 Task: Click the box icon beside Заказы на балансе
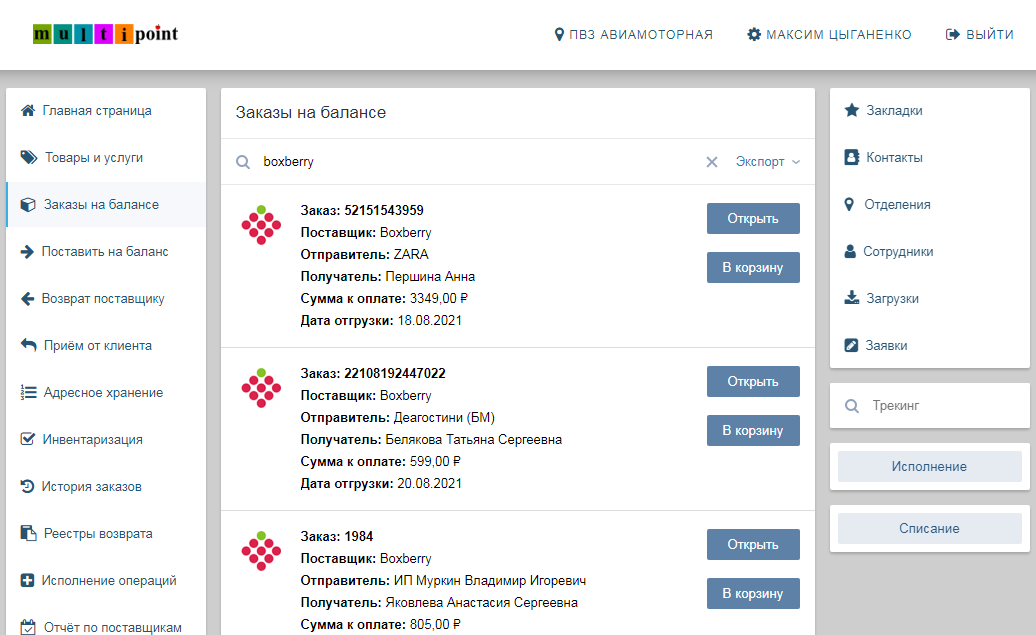(x=28, y=204)
